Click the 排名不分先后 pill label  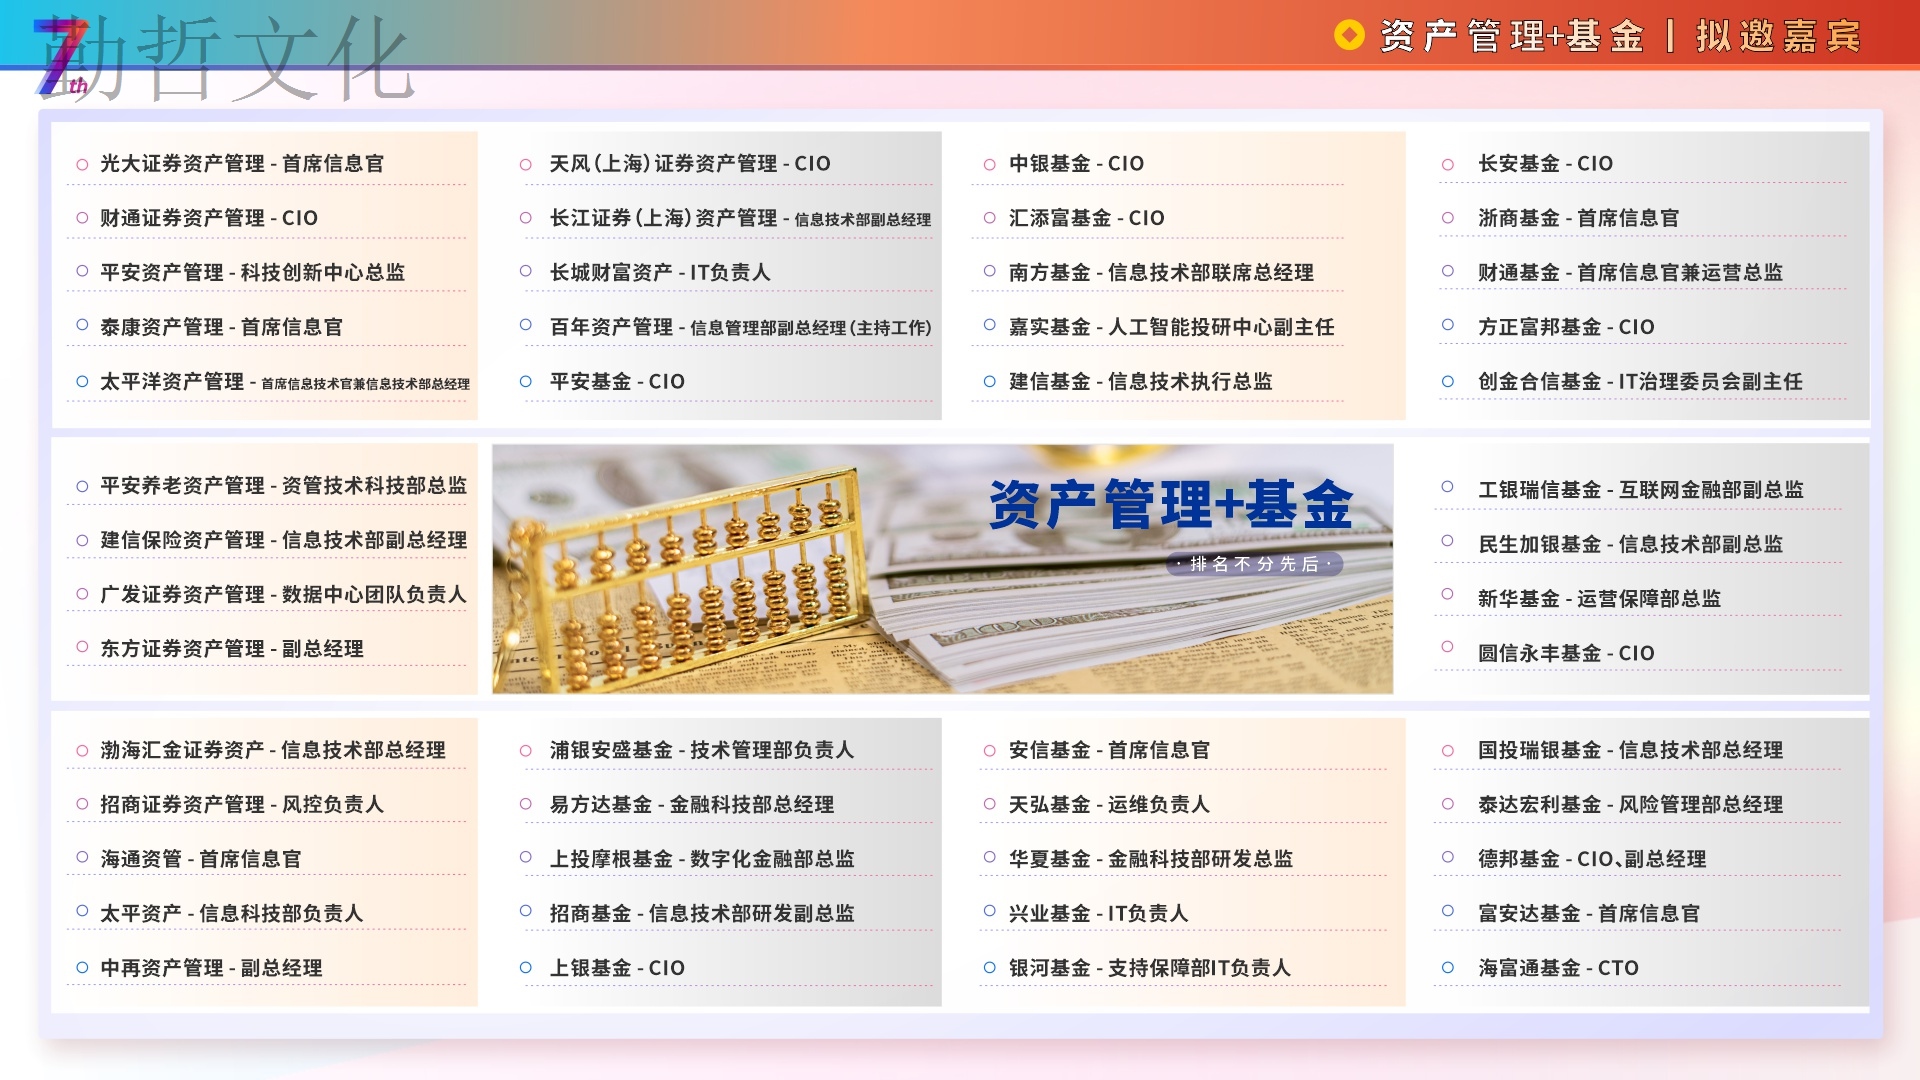(x=1254, y=564)
